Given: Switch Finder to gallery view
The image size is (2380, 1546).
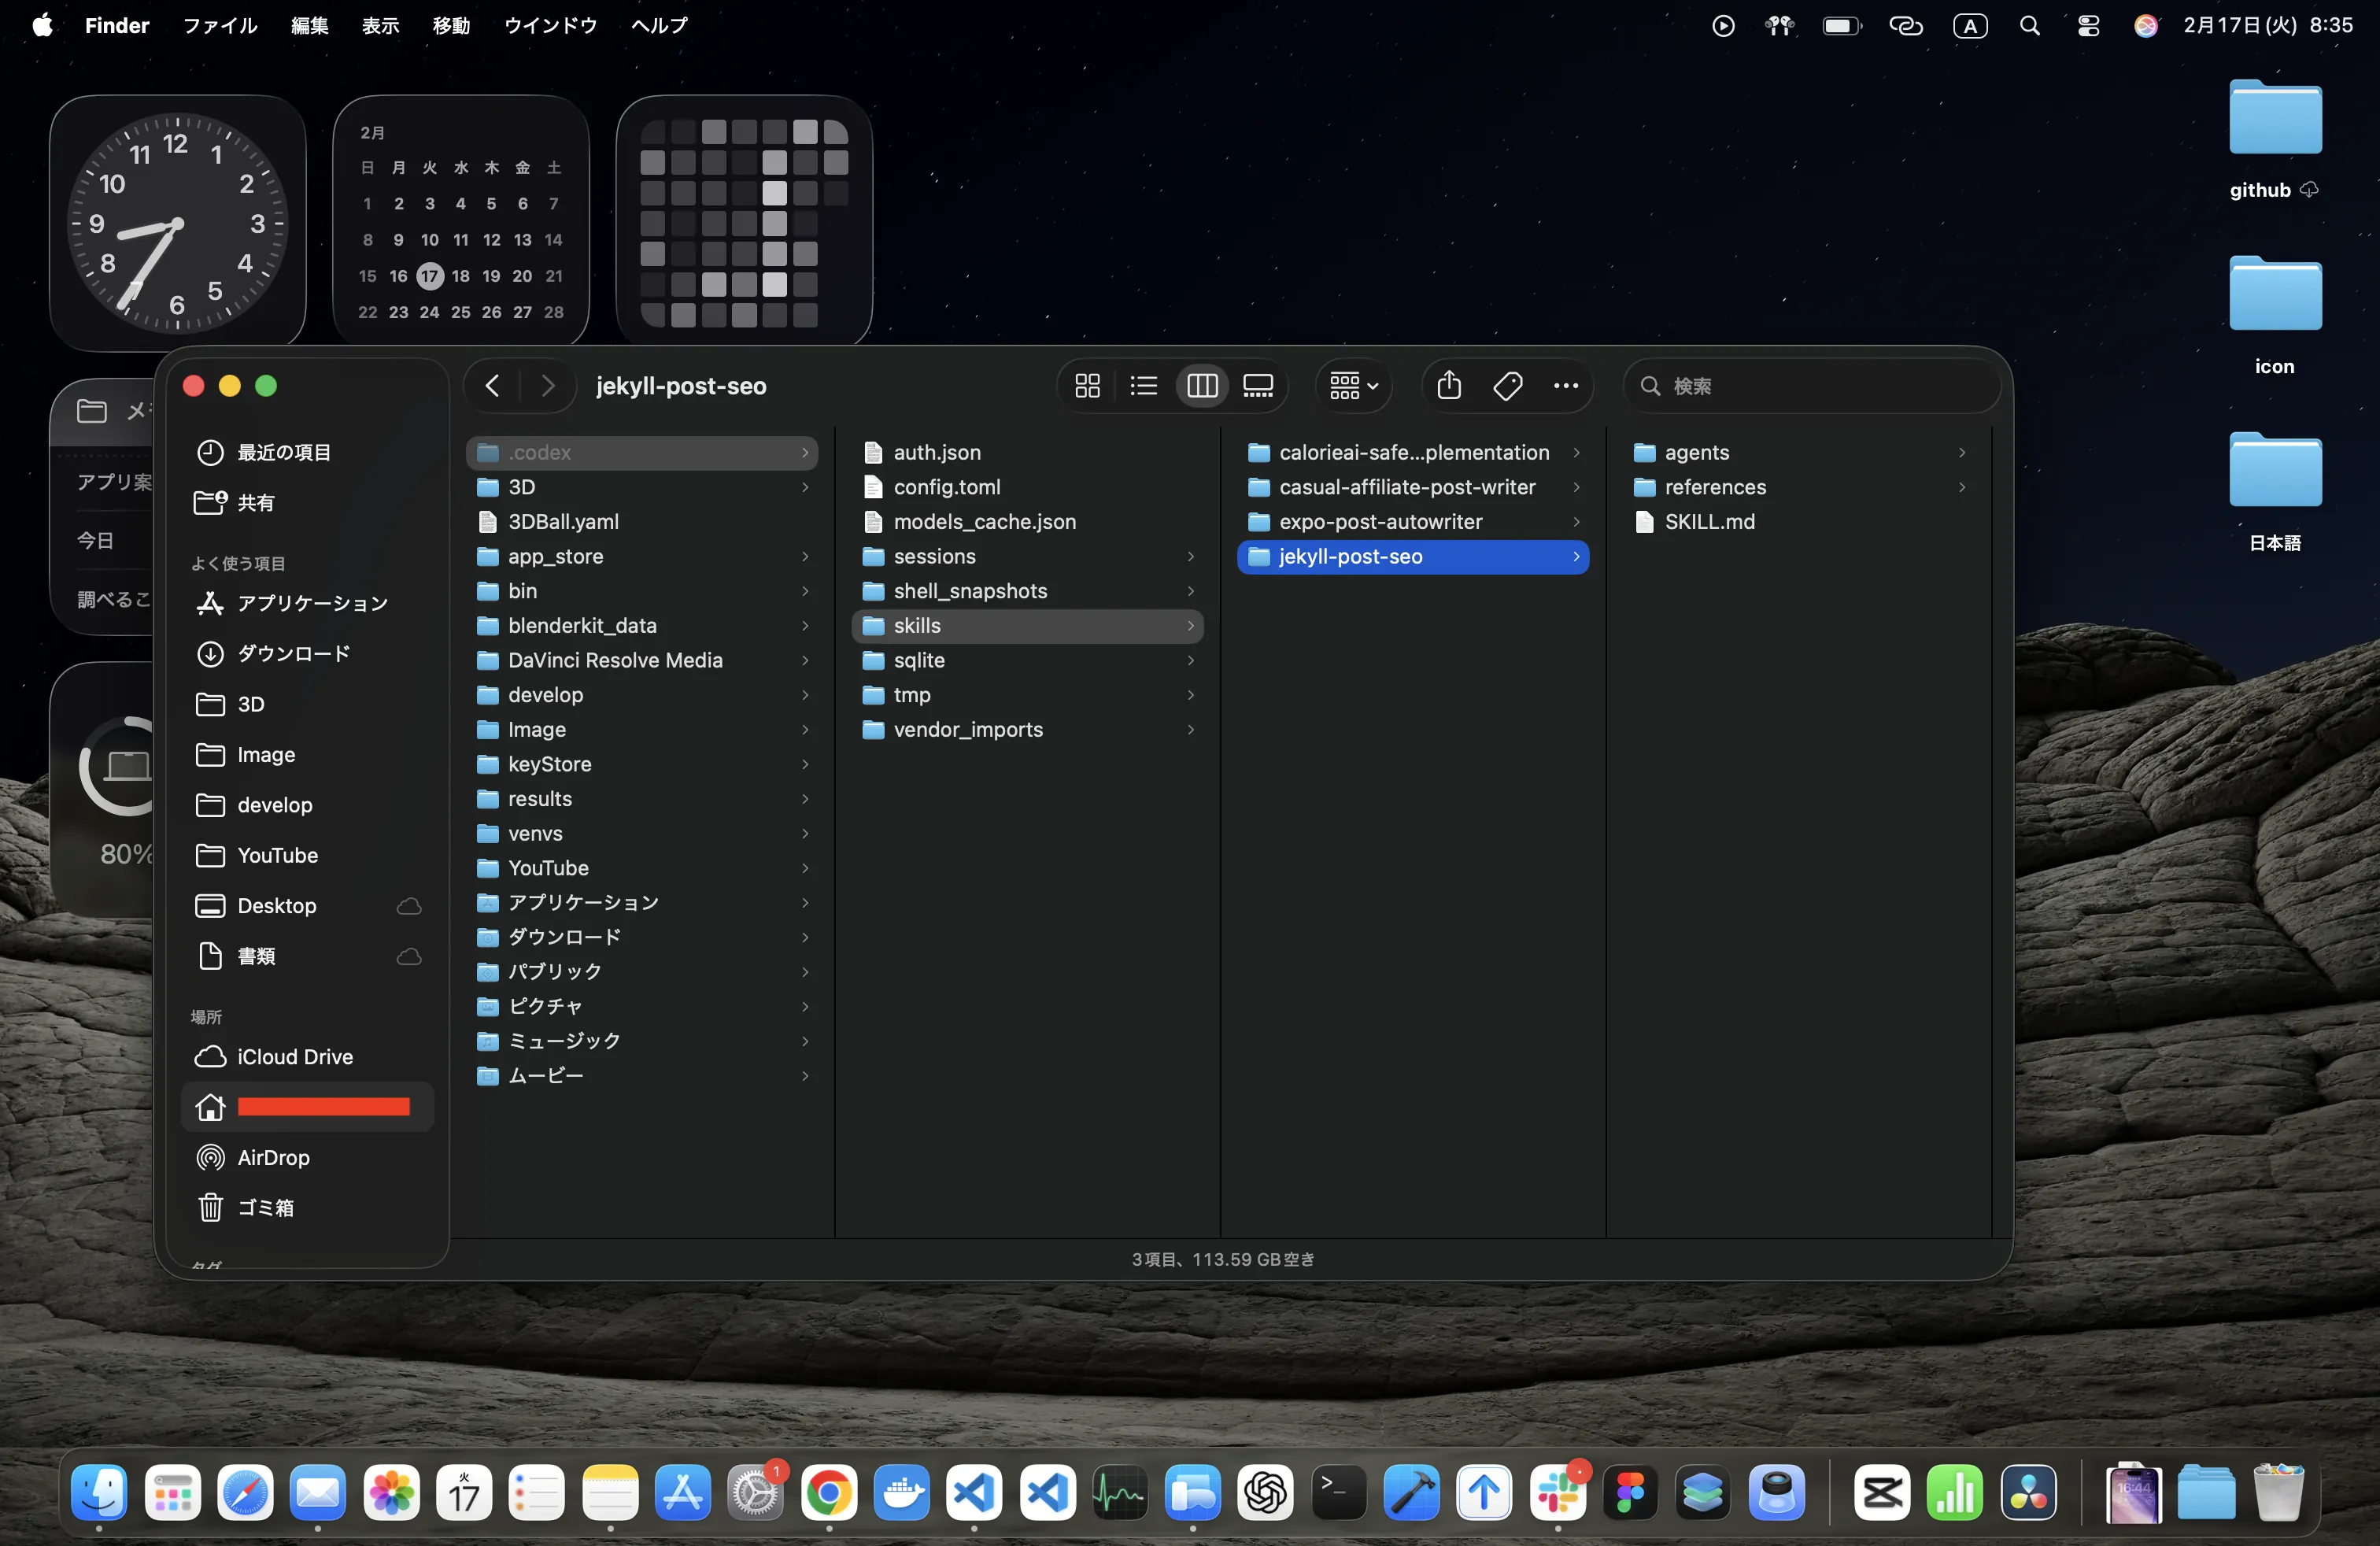Looking at the screenshot, I should click(1258, 386).
